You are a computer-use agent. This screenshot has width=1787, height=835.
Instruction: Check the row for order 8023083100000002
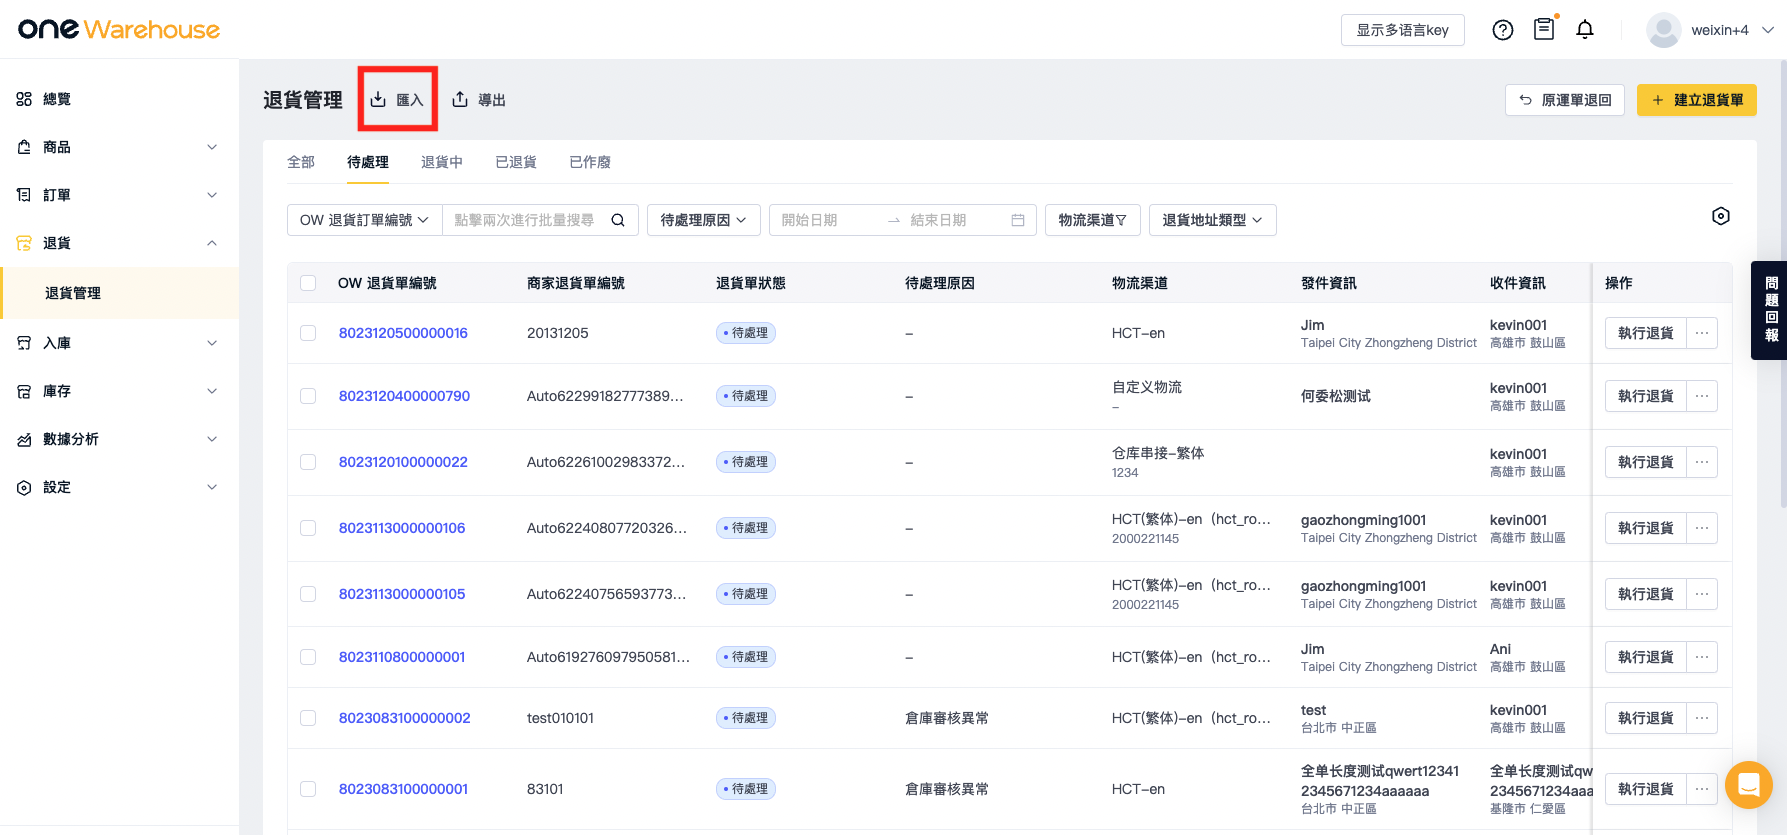(x=308, y=718)
